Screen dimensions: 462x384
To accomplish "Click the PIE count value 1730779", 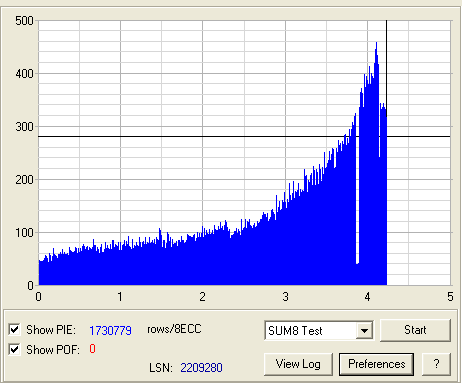I will tap(110, 330).
